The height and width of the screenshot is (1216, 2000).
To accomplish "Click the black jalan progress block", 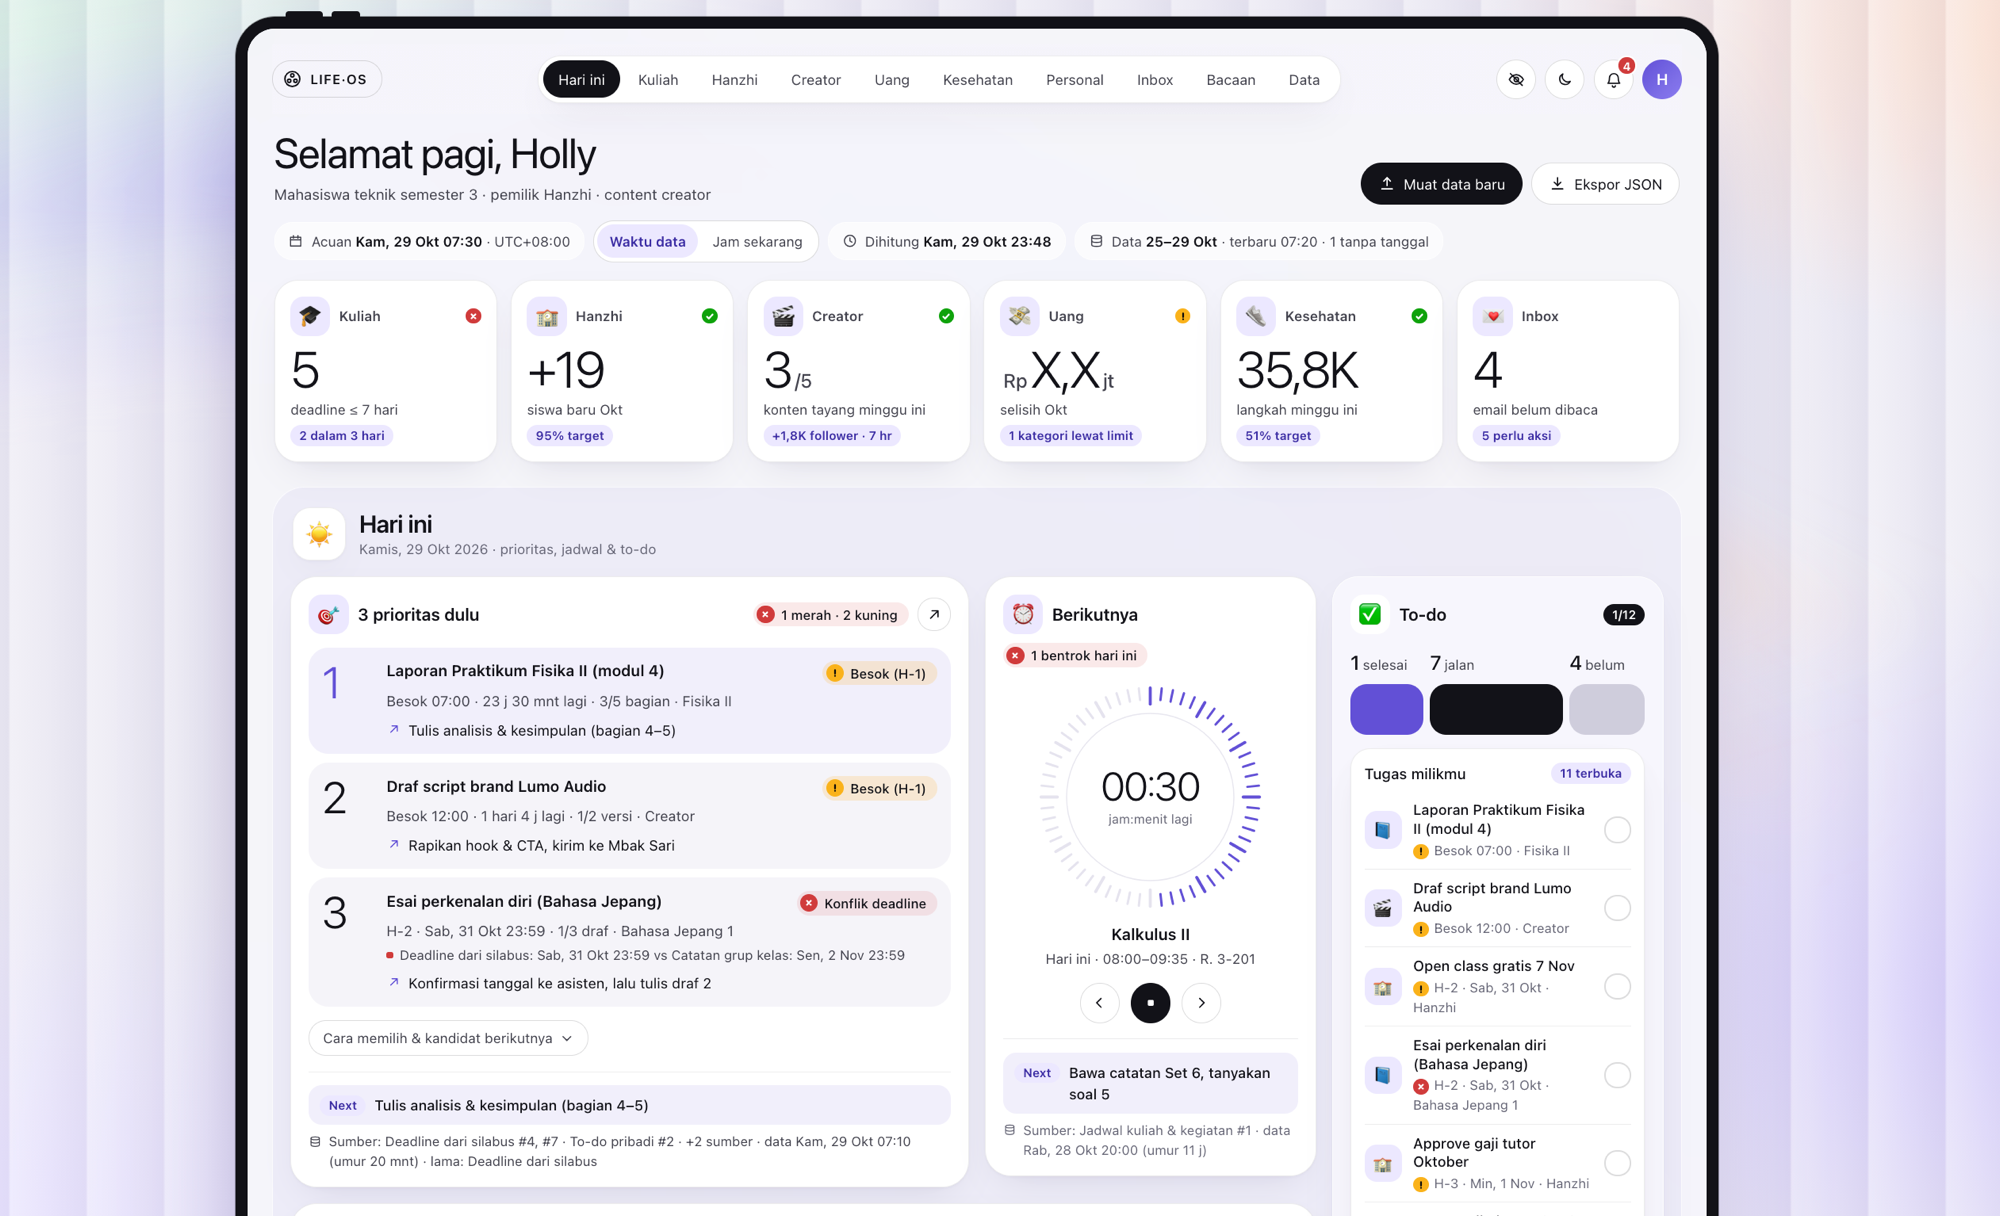I will tap(1495, 709).
